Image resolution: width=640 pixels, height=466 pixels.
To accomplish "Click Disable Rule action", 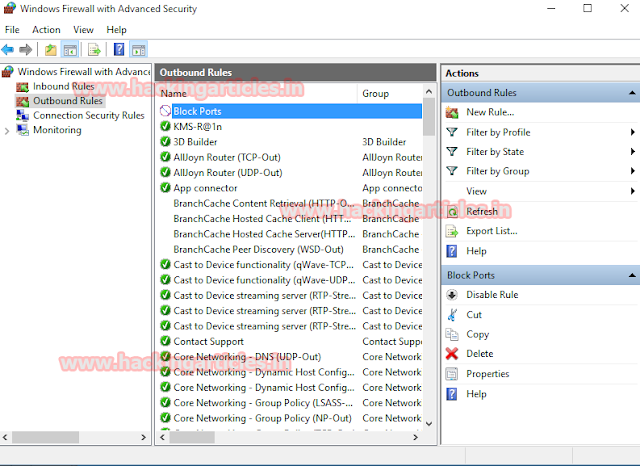I will click(x=492, y=295).
